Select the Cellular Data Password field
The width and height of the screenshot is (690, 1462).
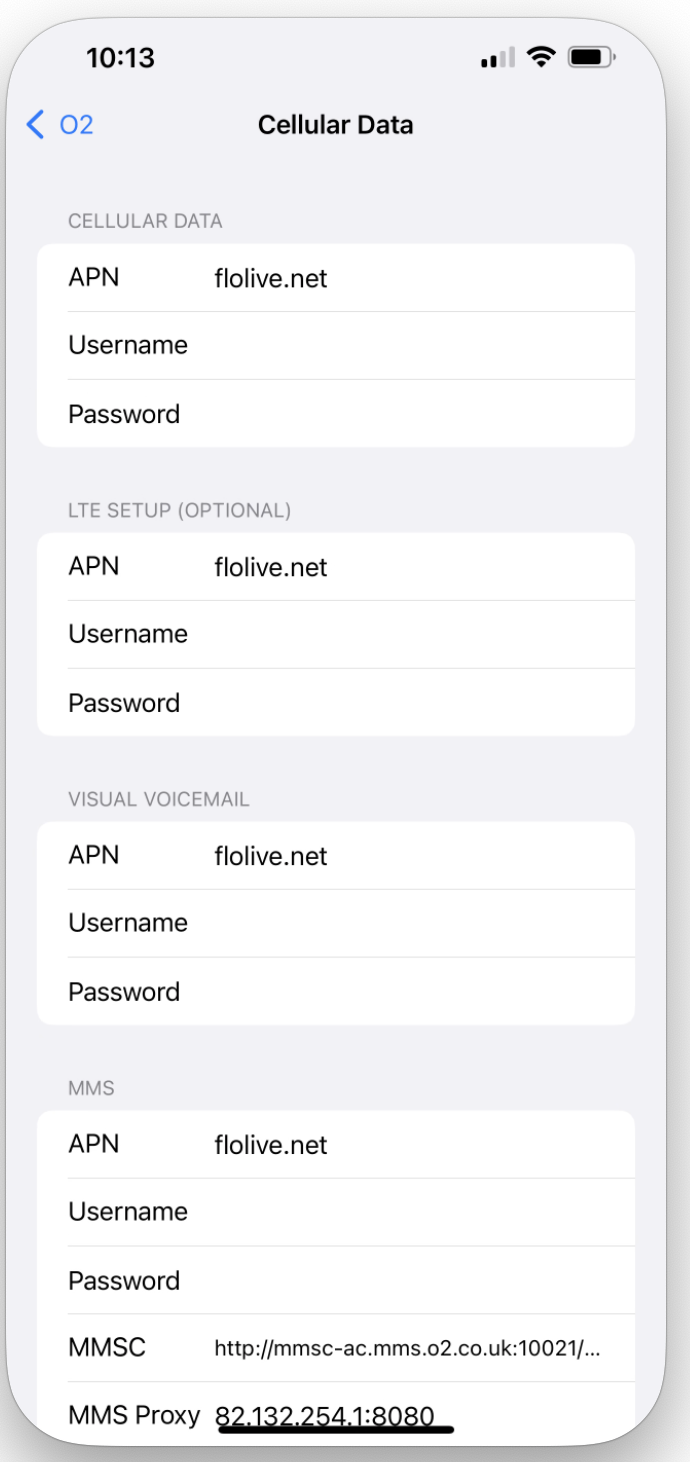click(400, 414)
